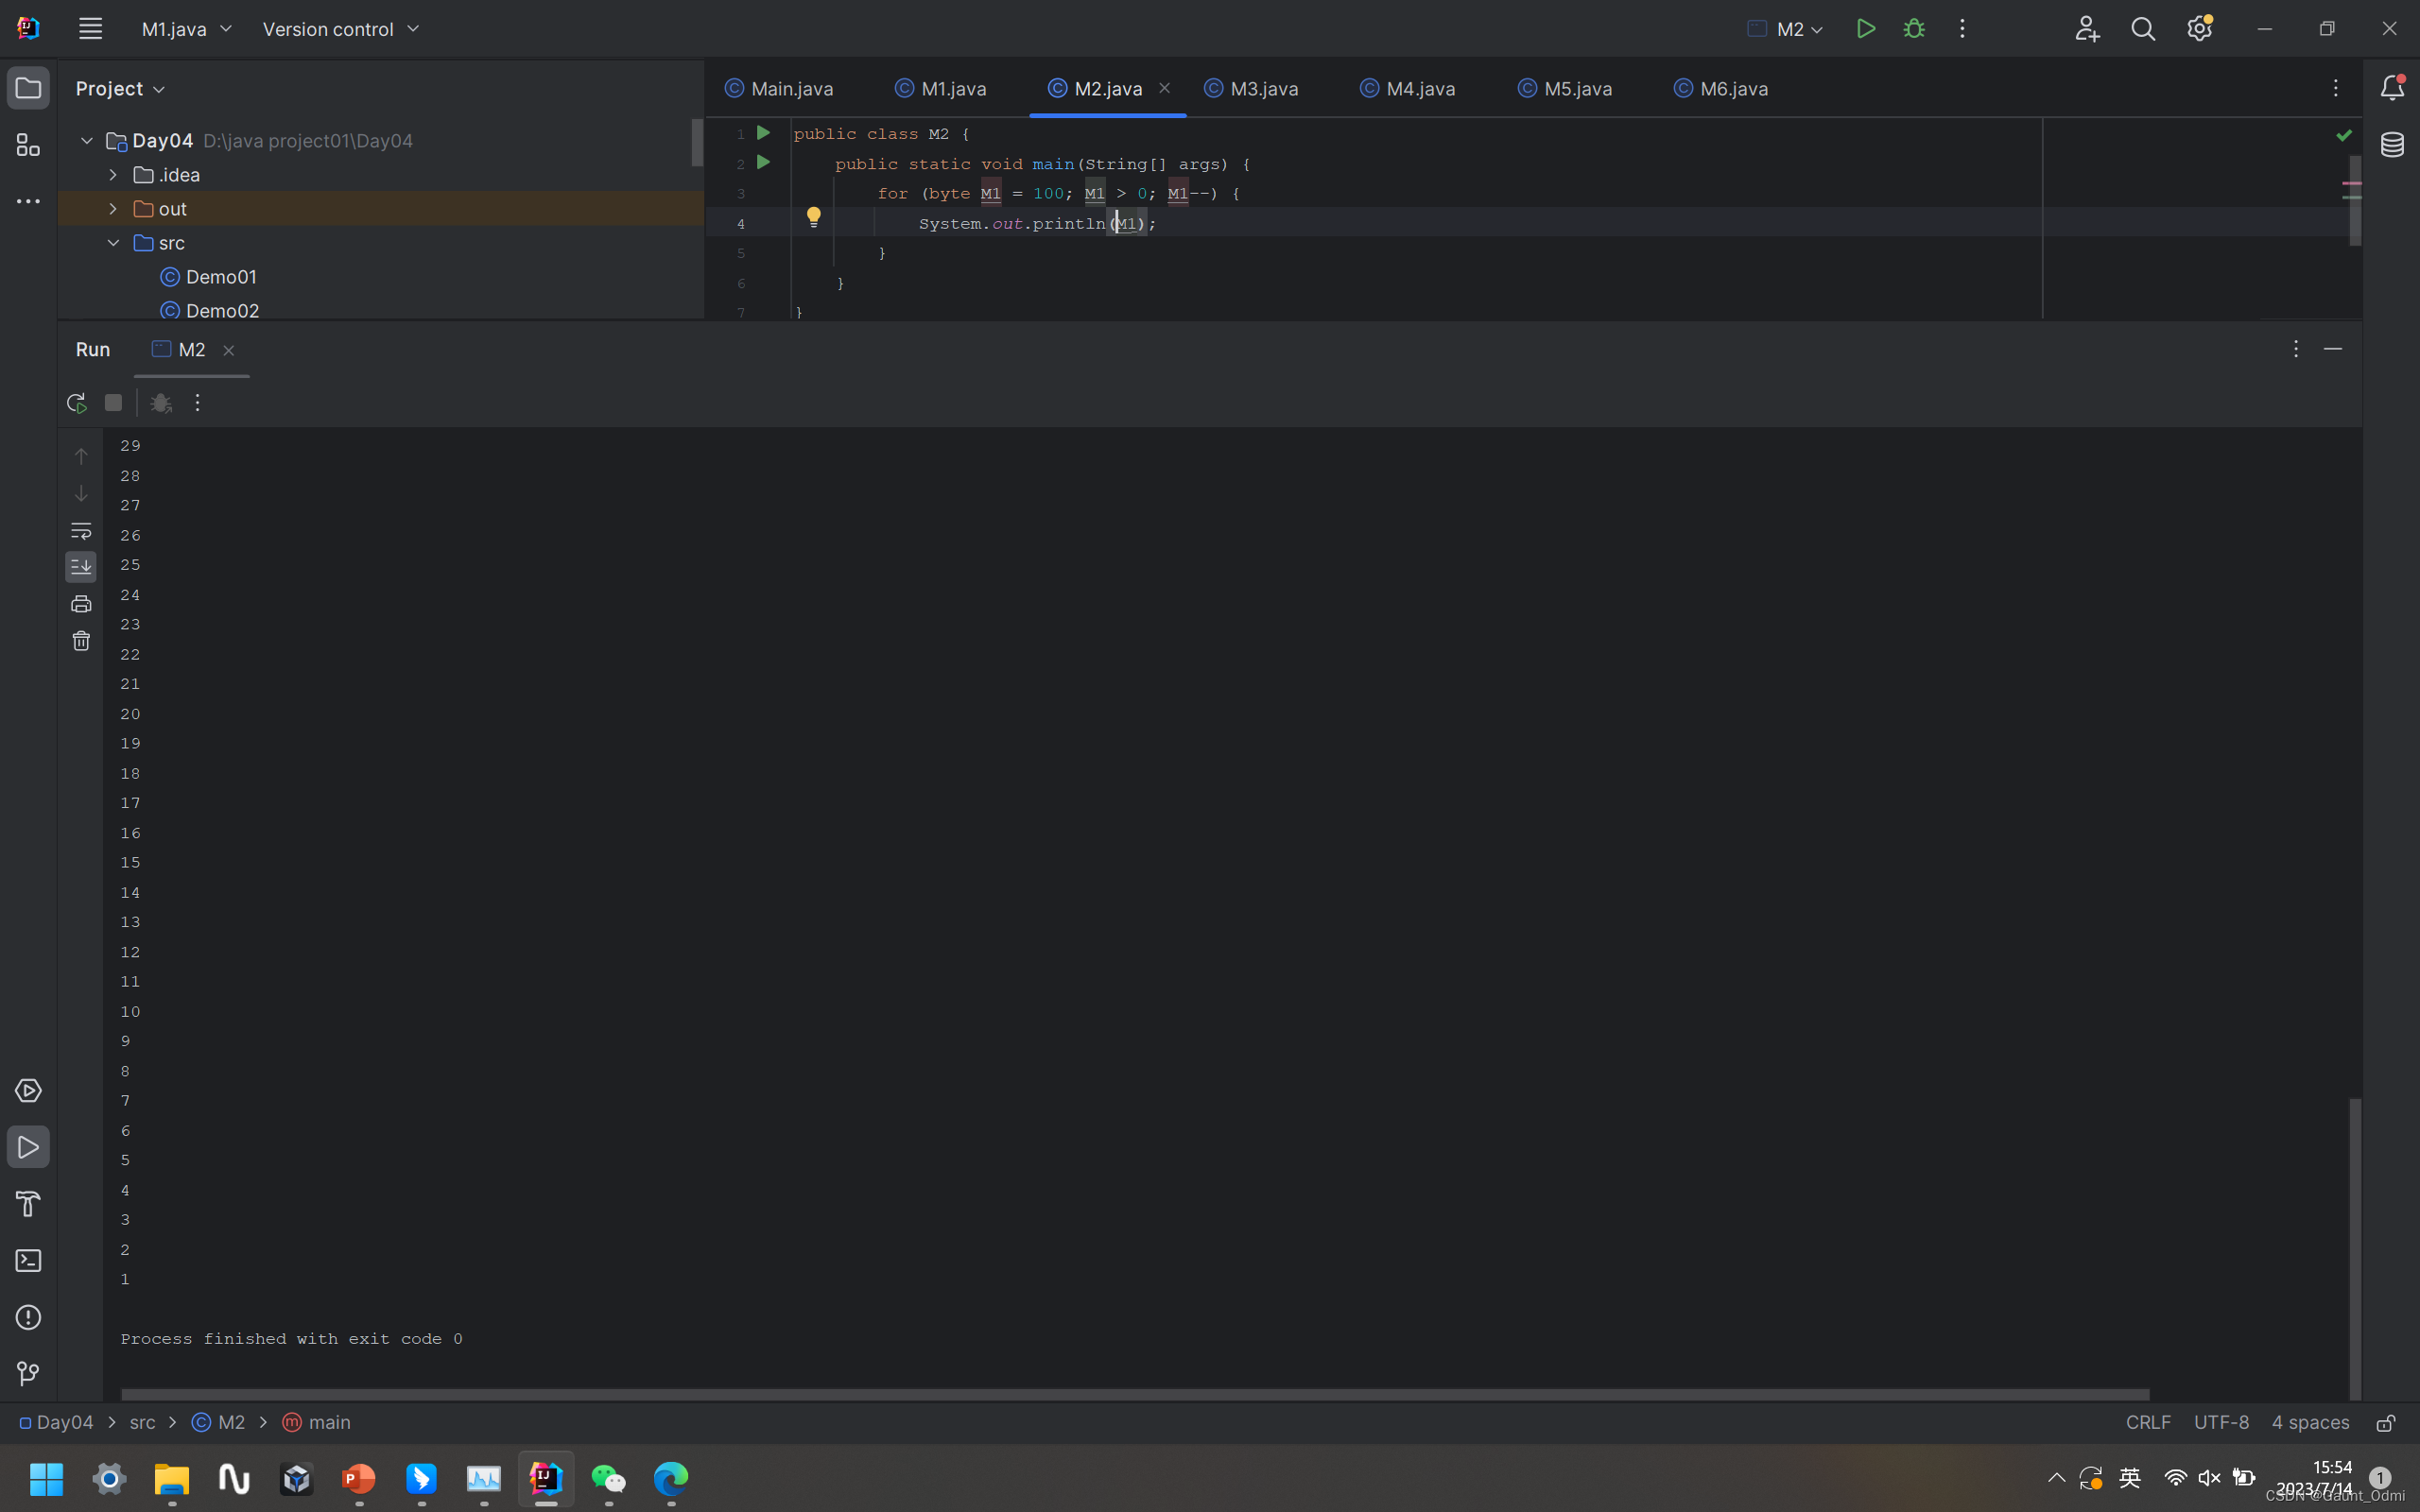Open editor tabs more options menu
2420x1512 pixels.
tap(2336, 88)
